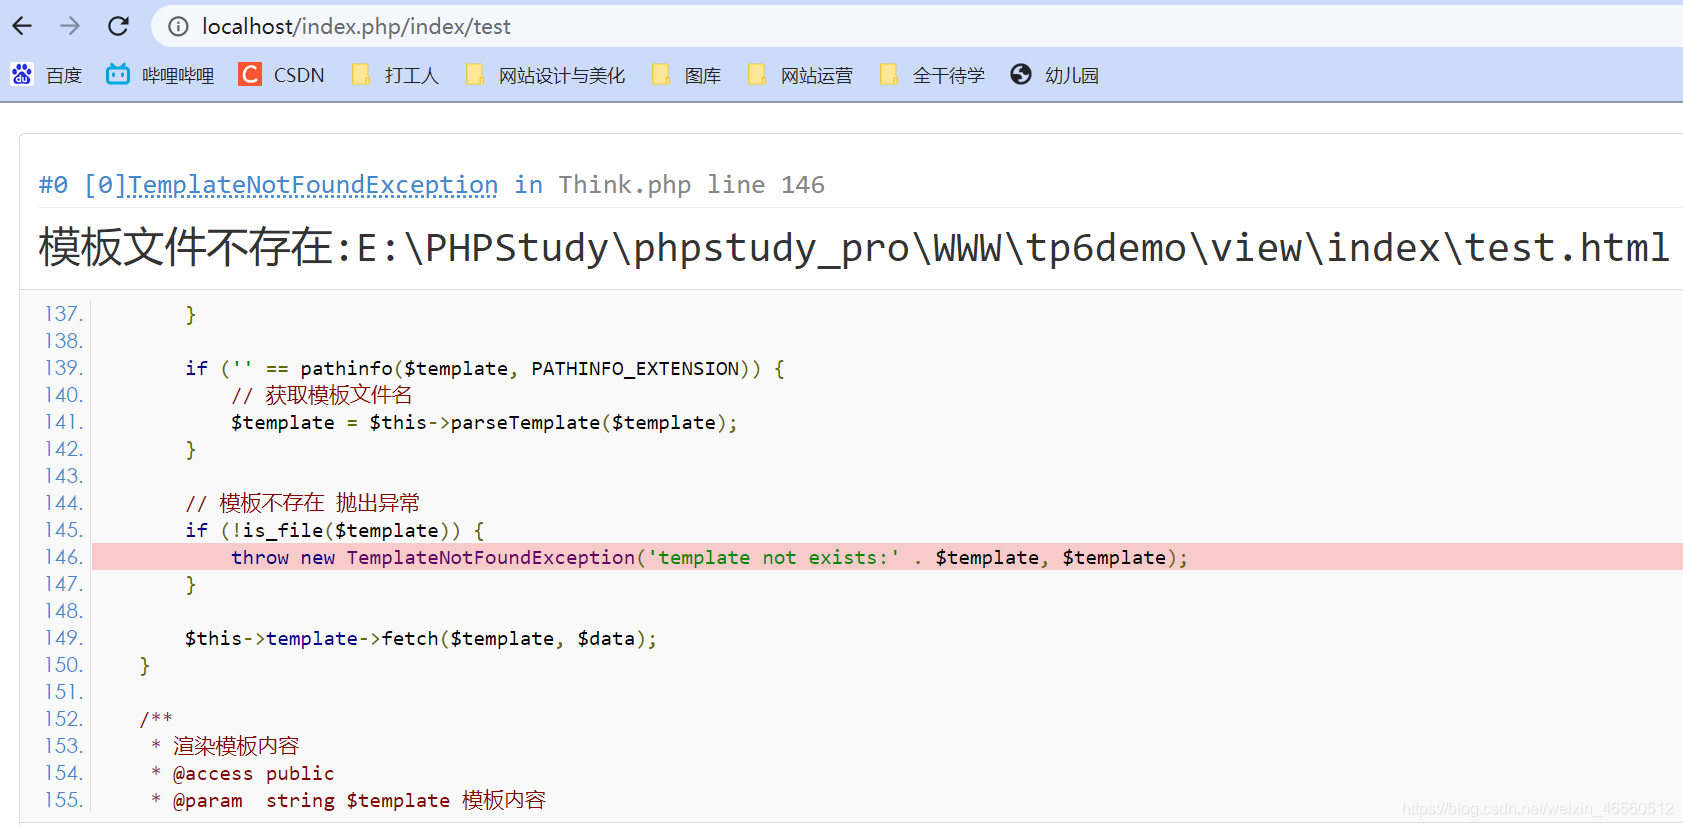Click the browser forward arrow

tap(70, 26)
